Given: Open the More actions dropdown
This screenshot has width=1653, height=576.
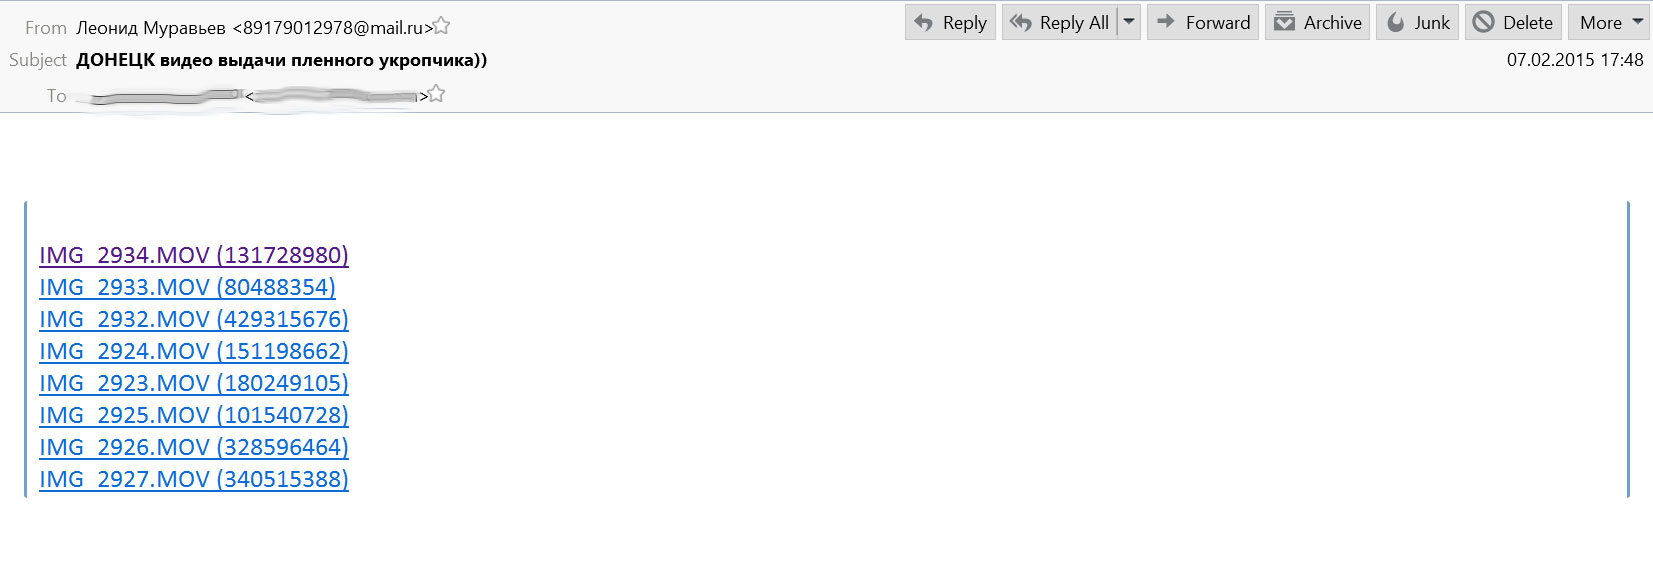Looking at the screenshot, I should 1611,23.
